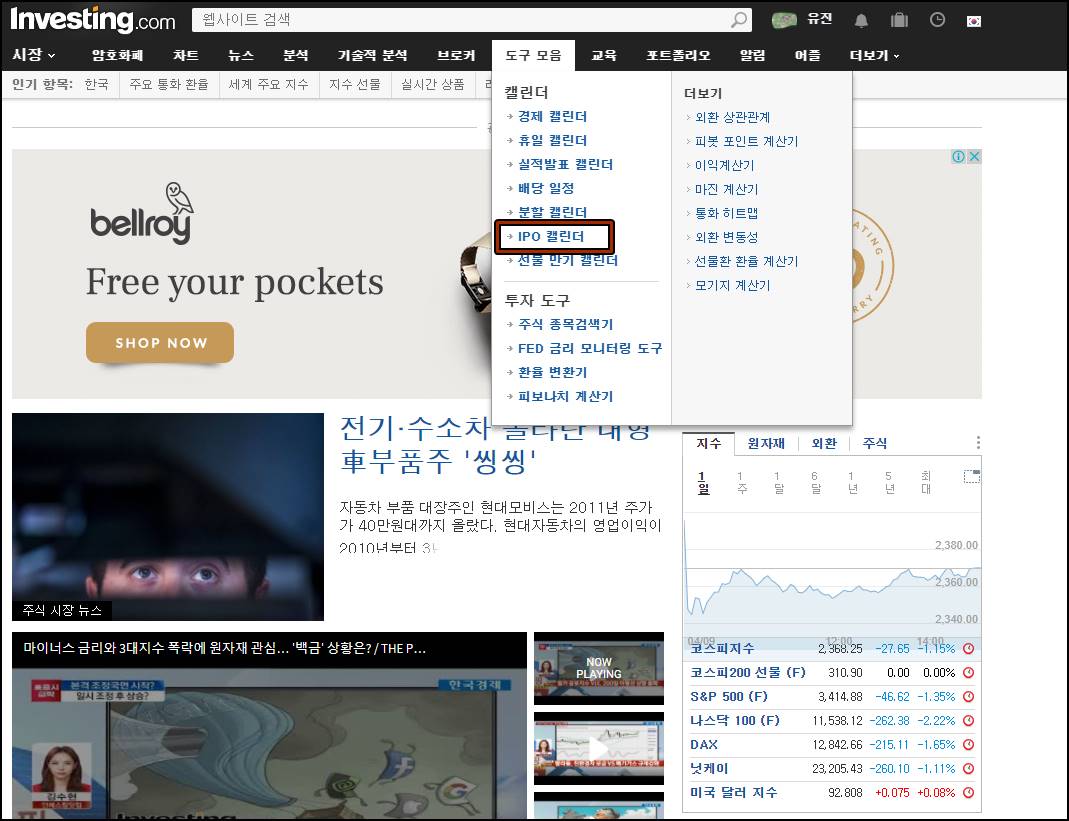Screen dimensions: 1069x821
Task: Click the 세계 주요 지수 popular item
Action: 269,85
